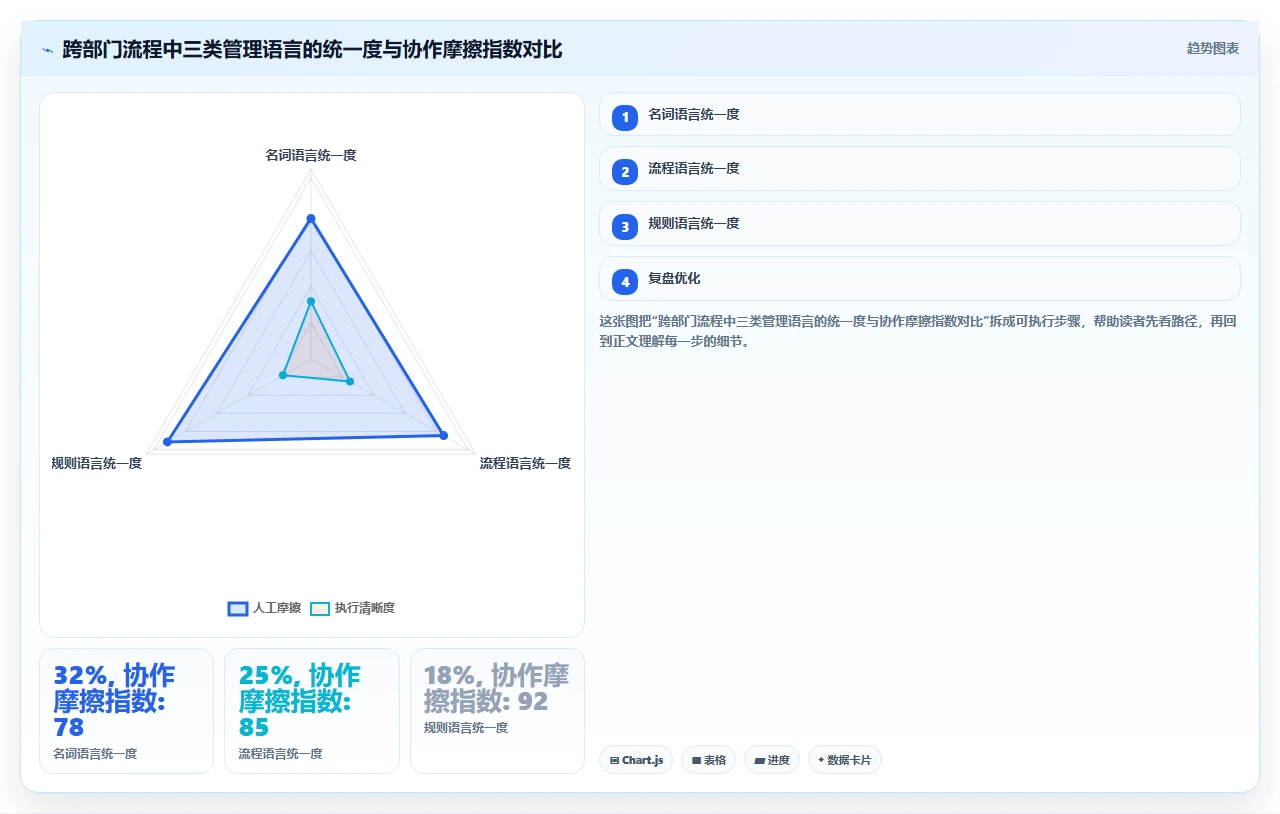Click the blue 人工摩擦 legend color box
The width and height of the screenshot is (1280, 814).
[238, 608]
